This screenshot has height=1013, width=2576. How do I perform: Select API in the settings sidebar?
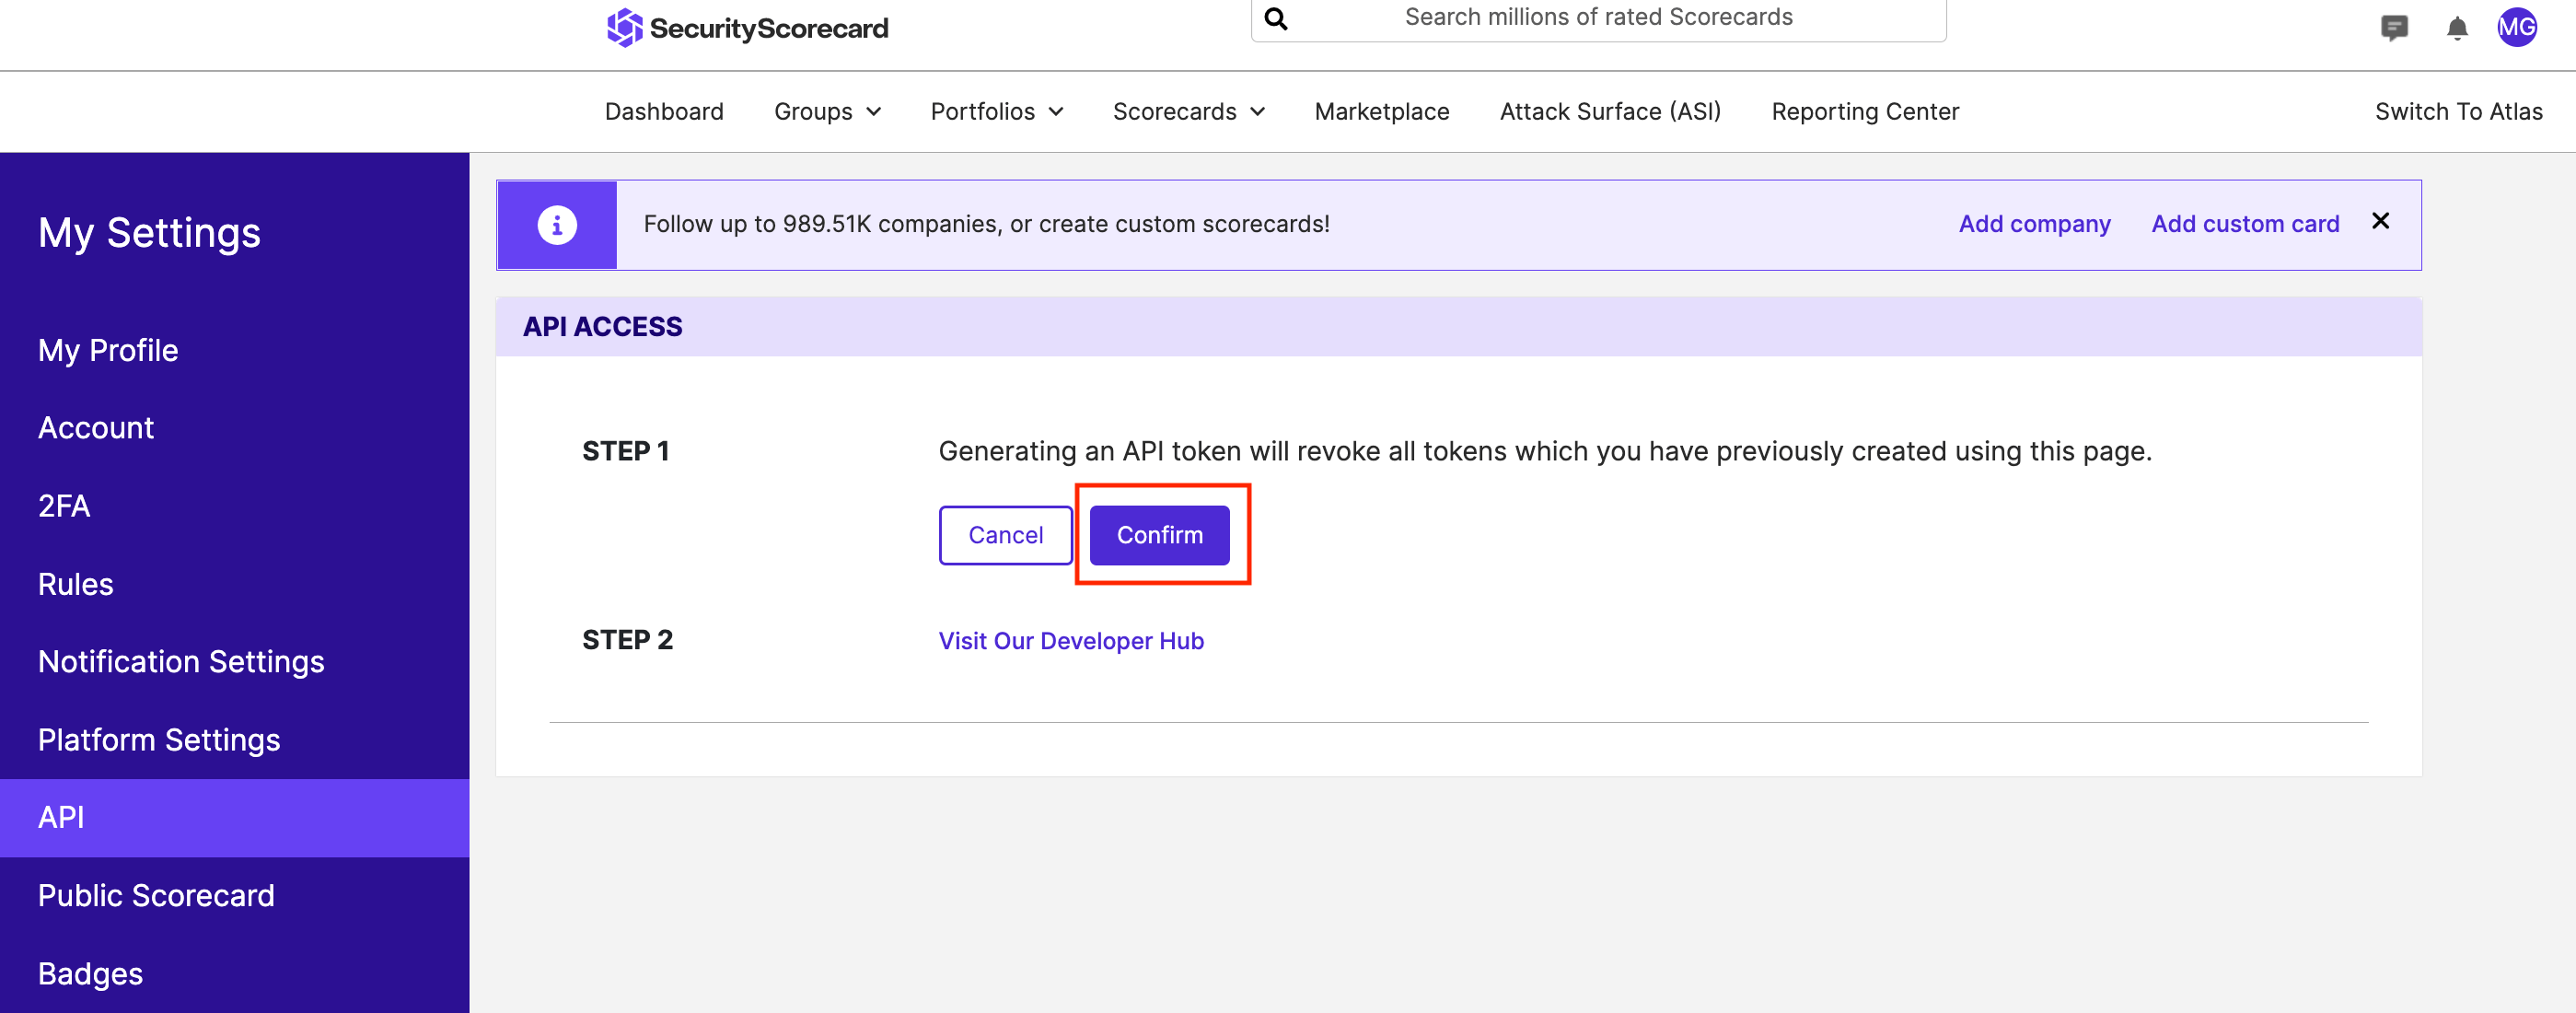[61, 817]
